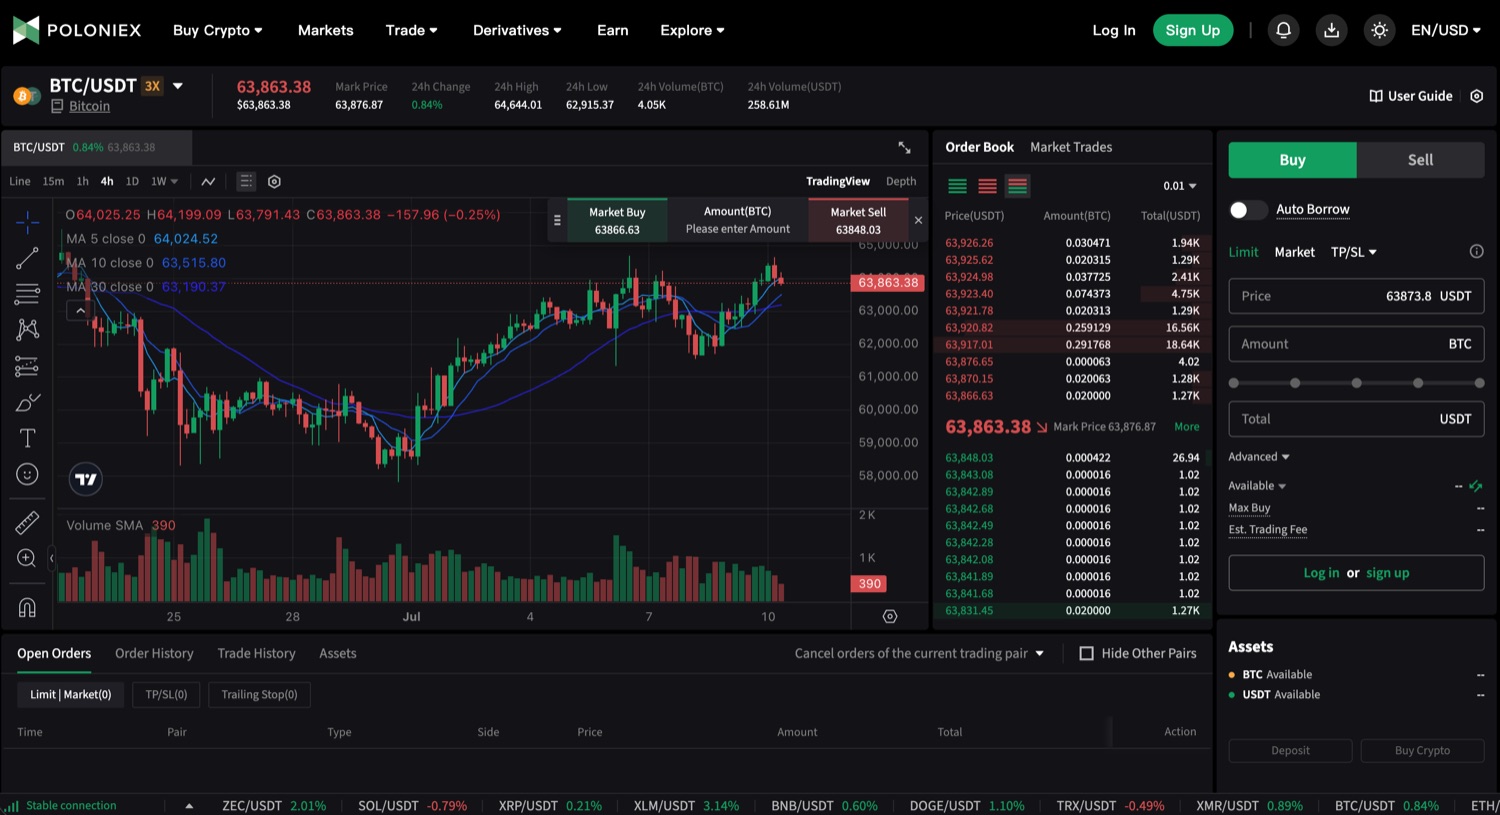Viewport: 1500px width, 815px height.
Task: Click the download app icon
Action: [x=1331, y=30]
